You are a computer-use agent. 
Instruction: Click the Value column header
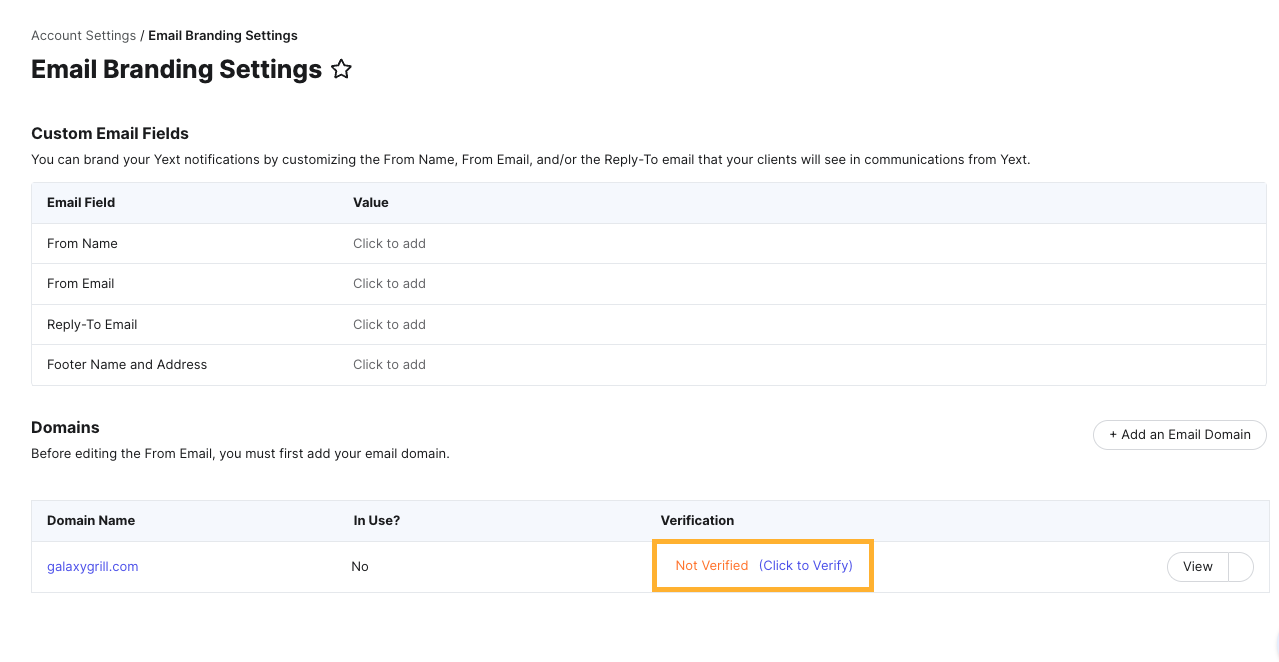(370, 202)
